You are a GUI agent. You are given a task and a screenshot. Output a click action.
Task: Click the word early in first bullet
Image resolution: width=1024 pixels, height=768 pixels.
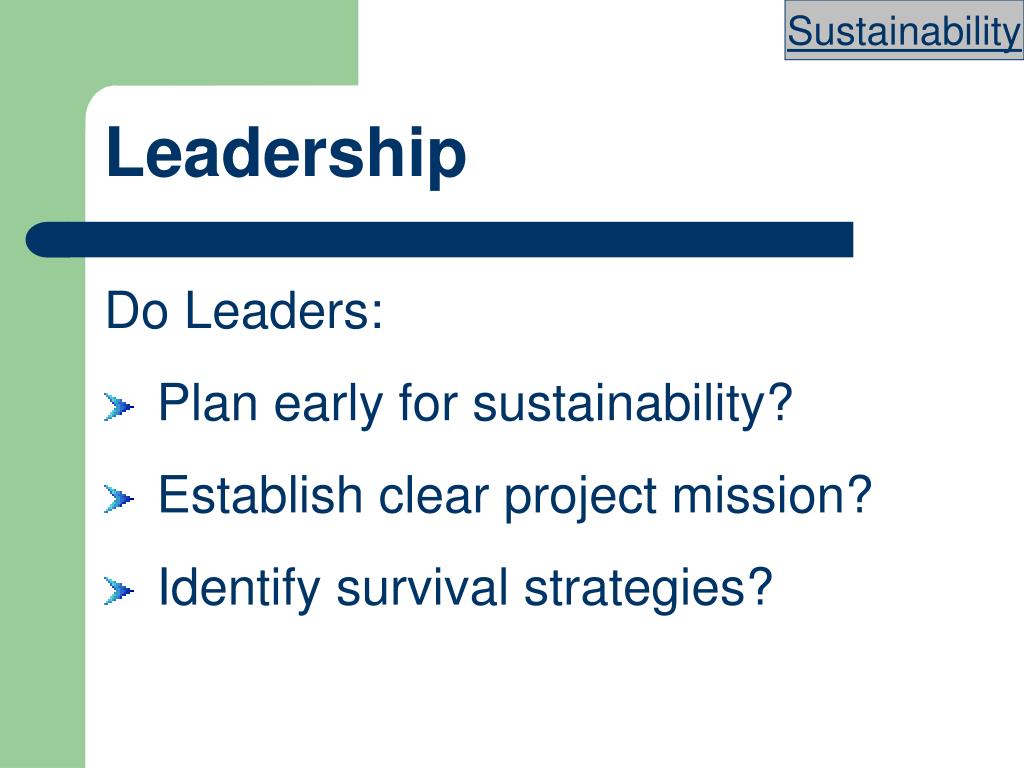pyautogui.click(x=328, y=405)
